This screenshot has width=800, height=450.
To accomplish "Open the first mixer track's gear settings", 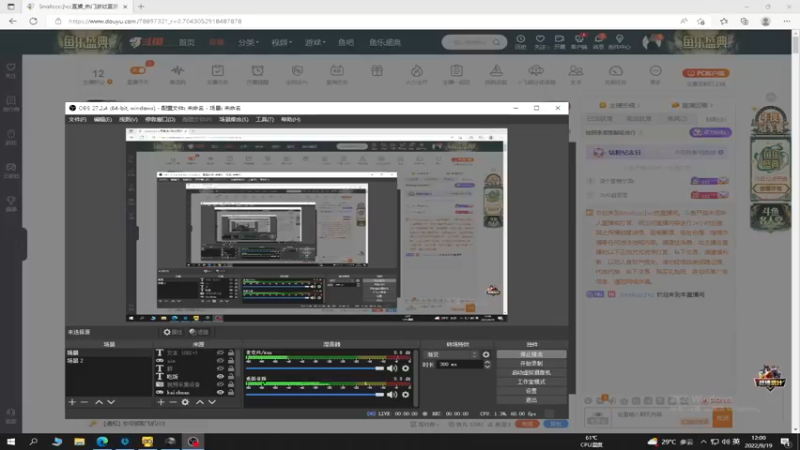I will pos(406,368).
